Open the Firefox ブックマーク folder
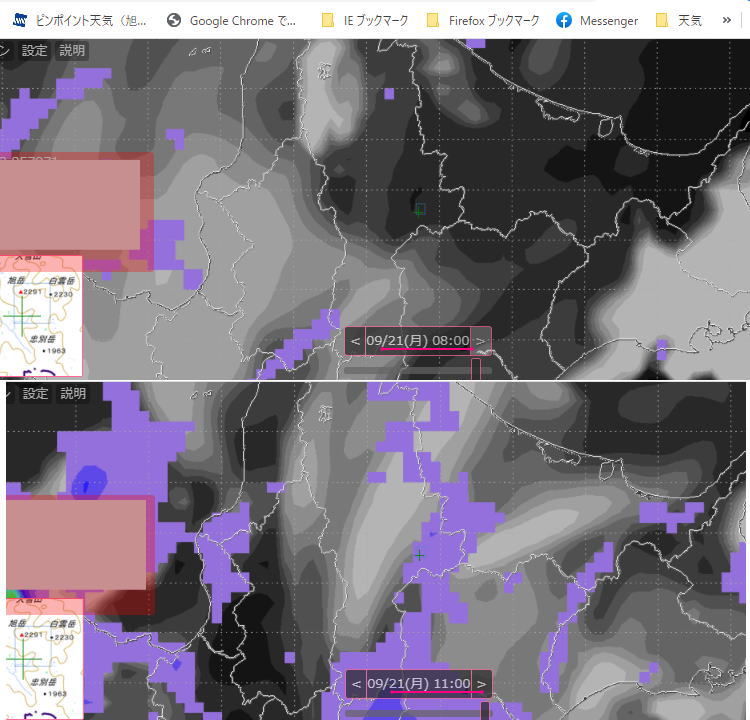750x720 pixels. pos(482,20)
